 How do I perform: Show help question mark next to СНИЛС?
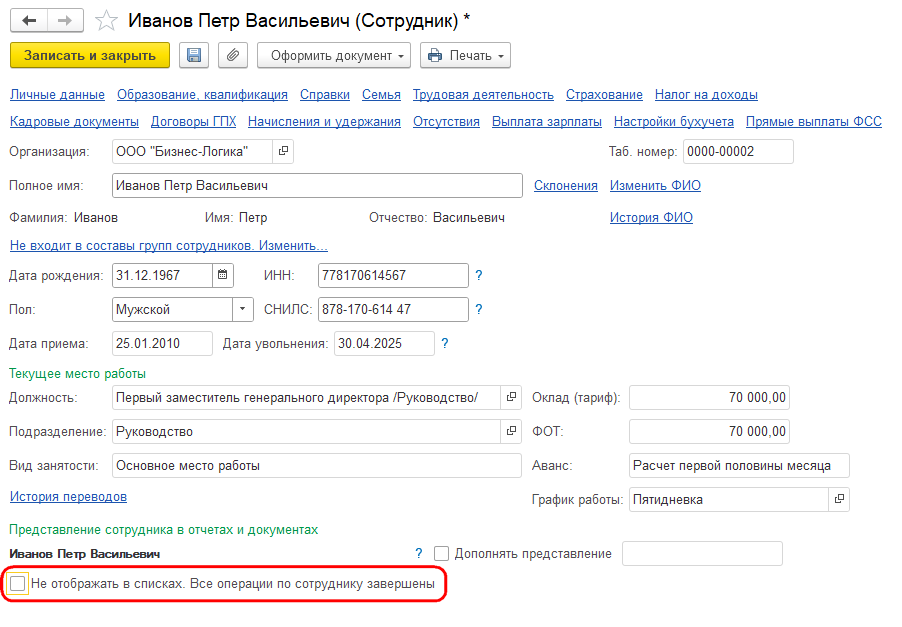(x=479, y=309)
